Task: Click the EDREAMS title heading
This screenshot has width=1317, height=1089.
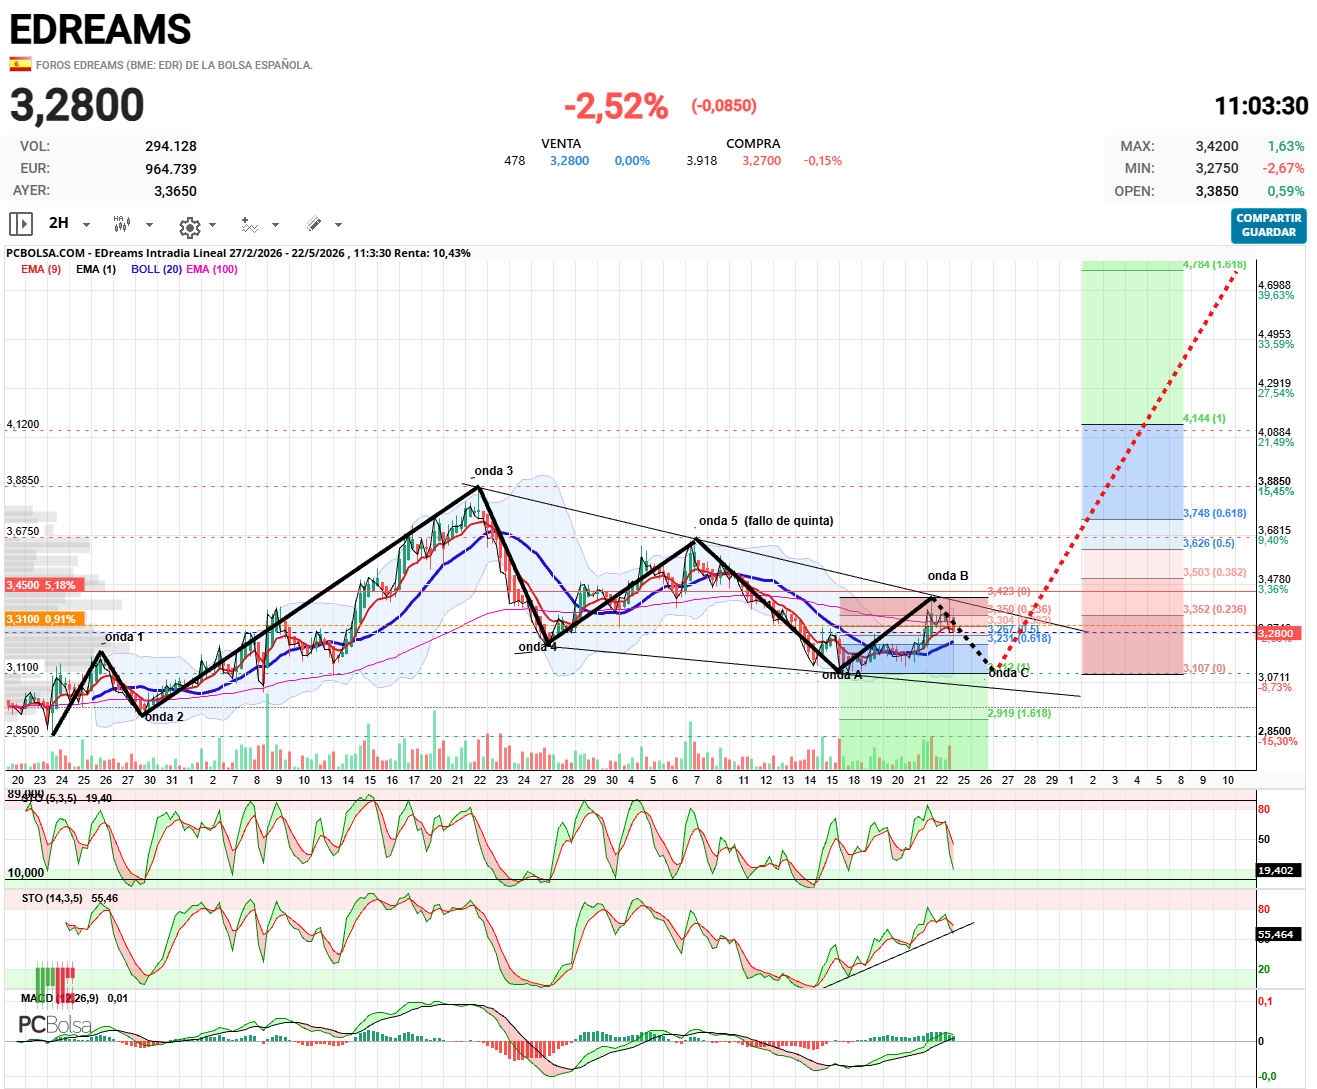Action: tap(100, 30)
